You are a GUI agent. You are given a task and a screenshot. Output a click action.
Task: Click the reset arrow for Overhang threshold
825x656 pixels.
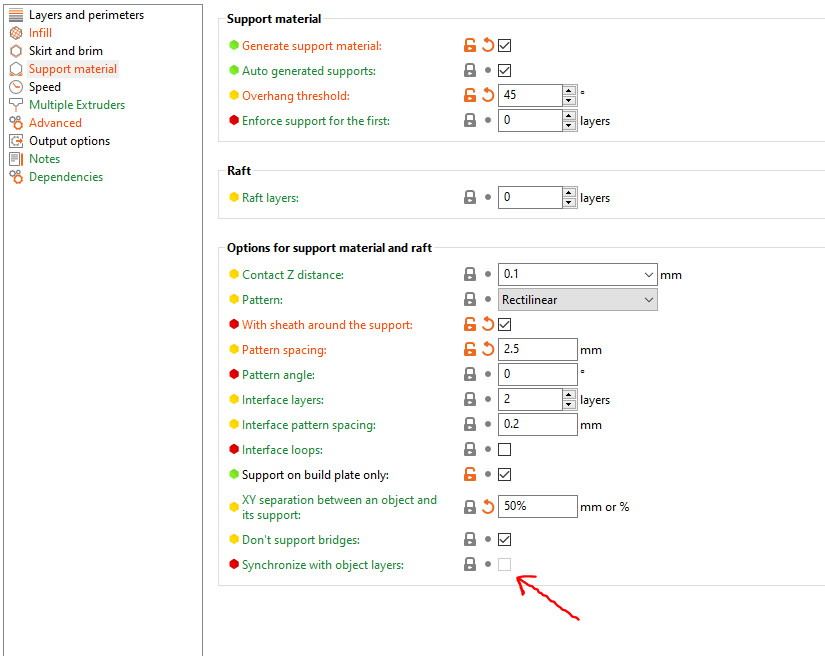(x=486, y=95)
